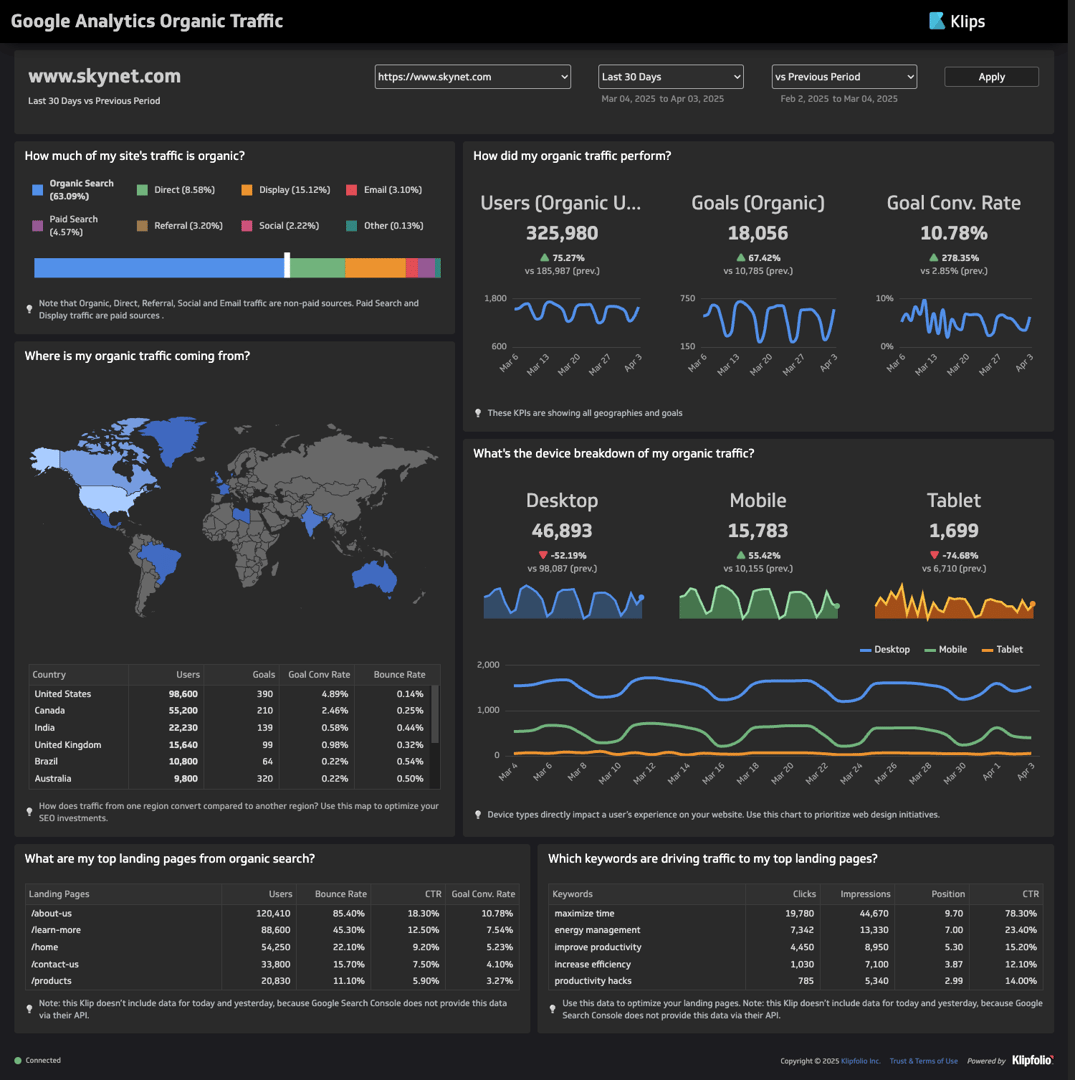Expand the vs Previous Period comparison dropdown
1075x1080 pixels.
pos(843,76)
